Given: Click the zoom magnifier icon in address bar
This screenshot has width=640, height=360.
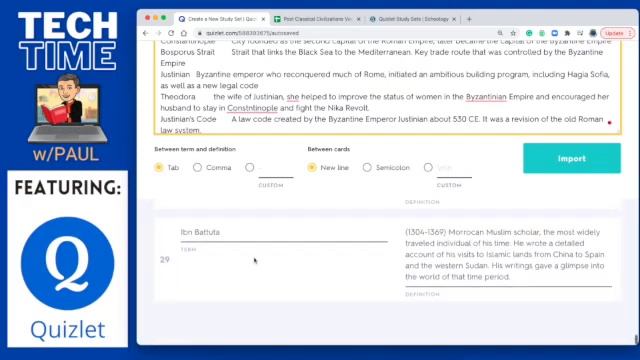Looking at the screenshot, I should tap(500, 33).
